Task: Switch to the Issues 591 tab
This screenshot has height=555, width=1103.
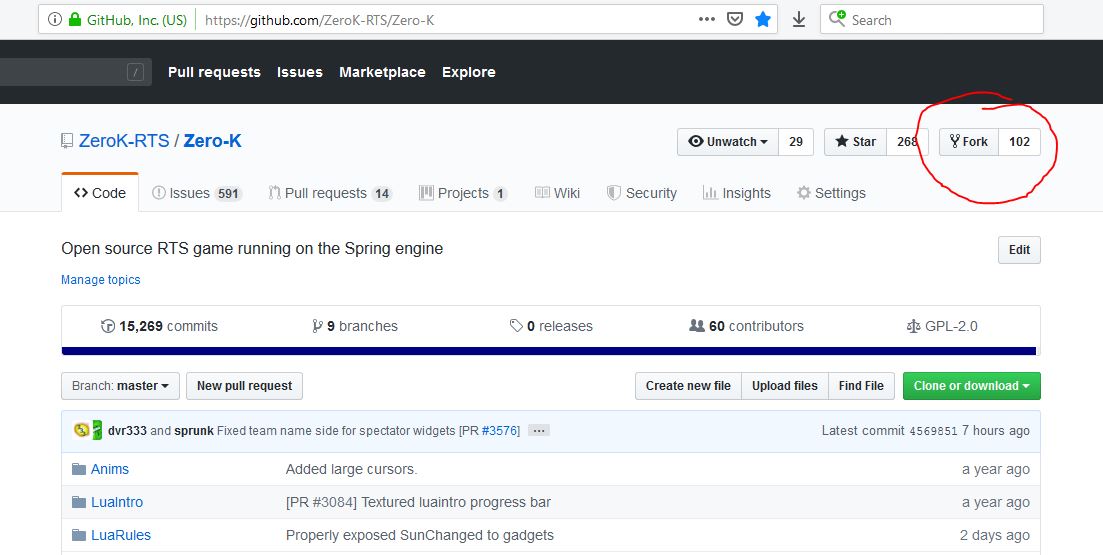Action: (x=197, y=193)
